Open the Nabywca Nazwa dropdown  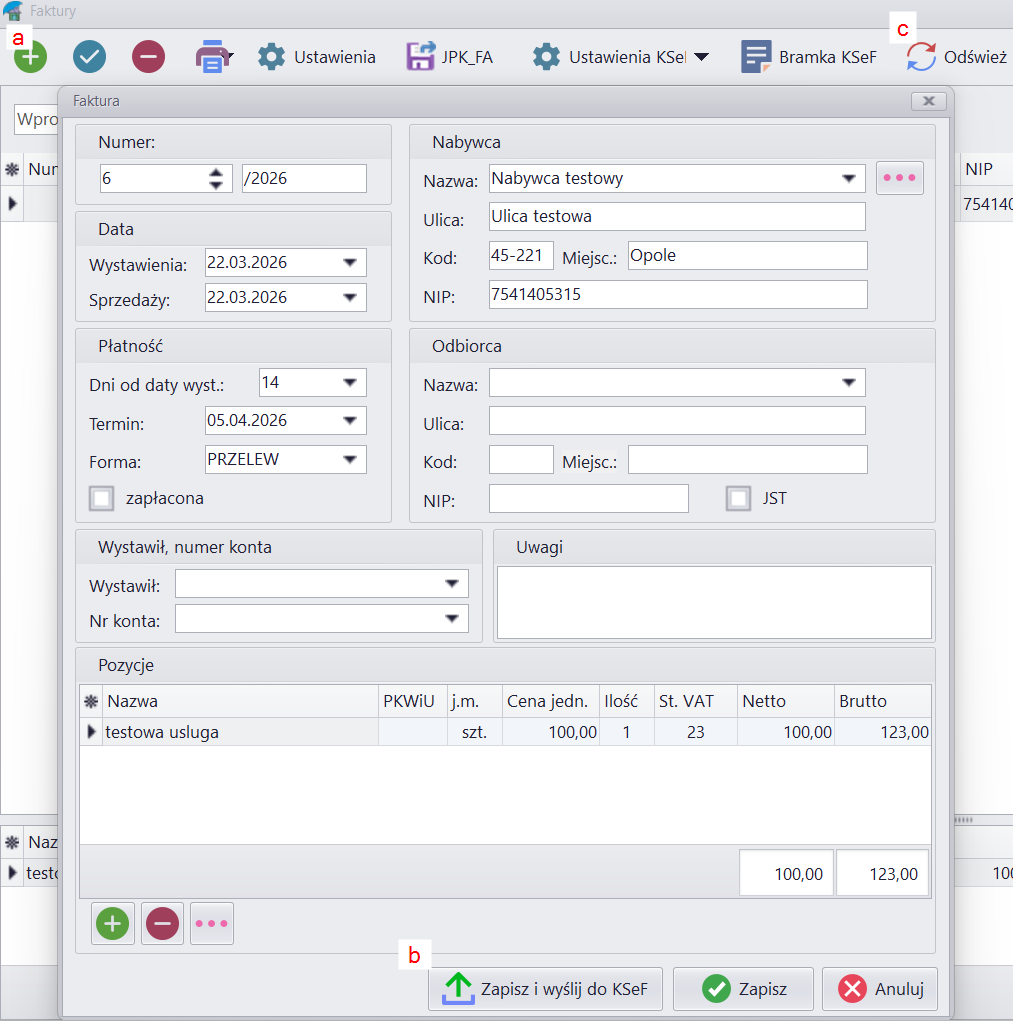[848, 179]
